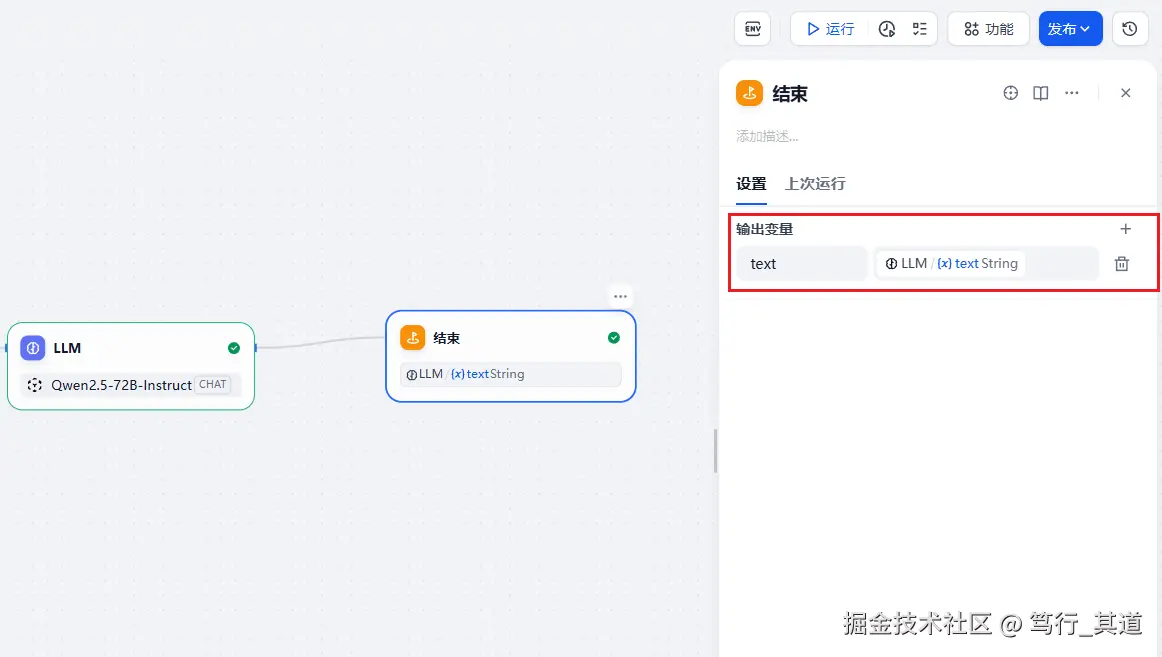Open the 功能 features panel
1162x657 pixels.
(x=988, y=28)
